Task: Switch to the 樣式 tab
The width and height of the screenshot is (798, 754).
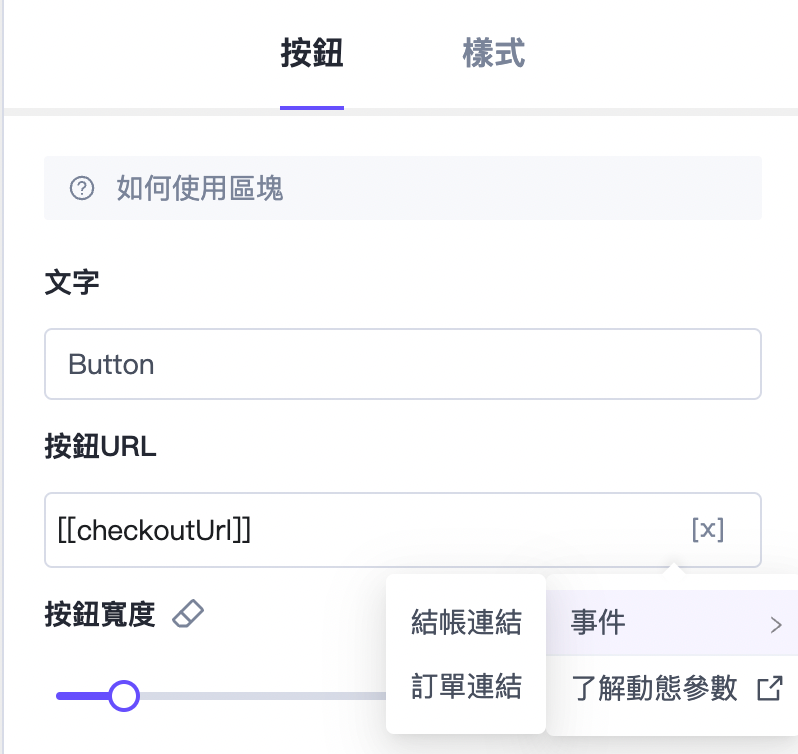Action: click(x=493, y=54)
